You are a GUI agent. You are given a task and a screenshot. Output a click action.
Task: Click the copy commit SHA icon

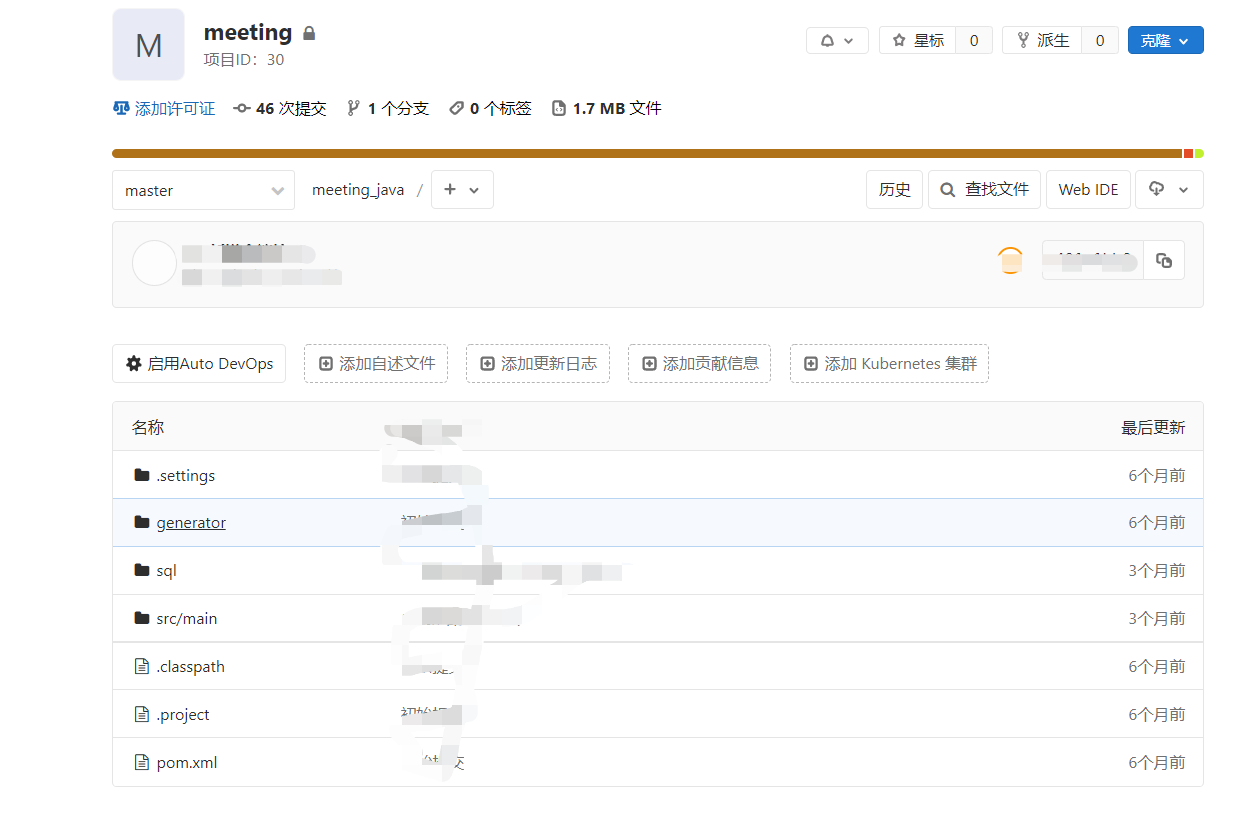coord(1164,260)
